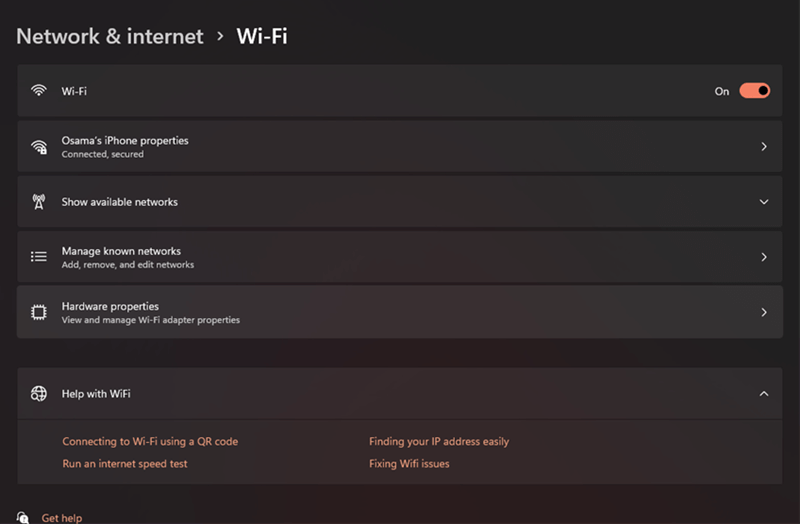Click the Get help icon

coord(23,518)
